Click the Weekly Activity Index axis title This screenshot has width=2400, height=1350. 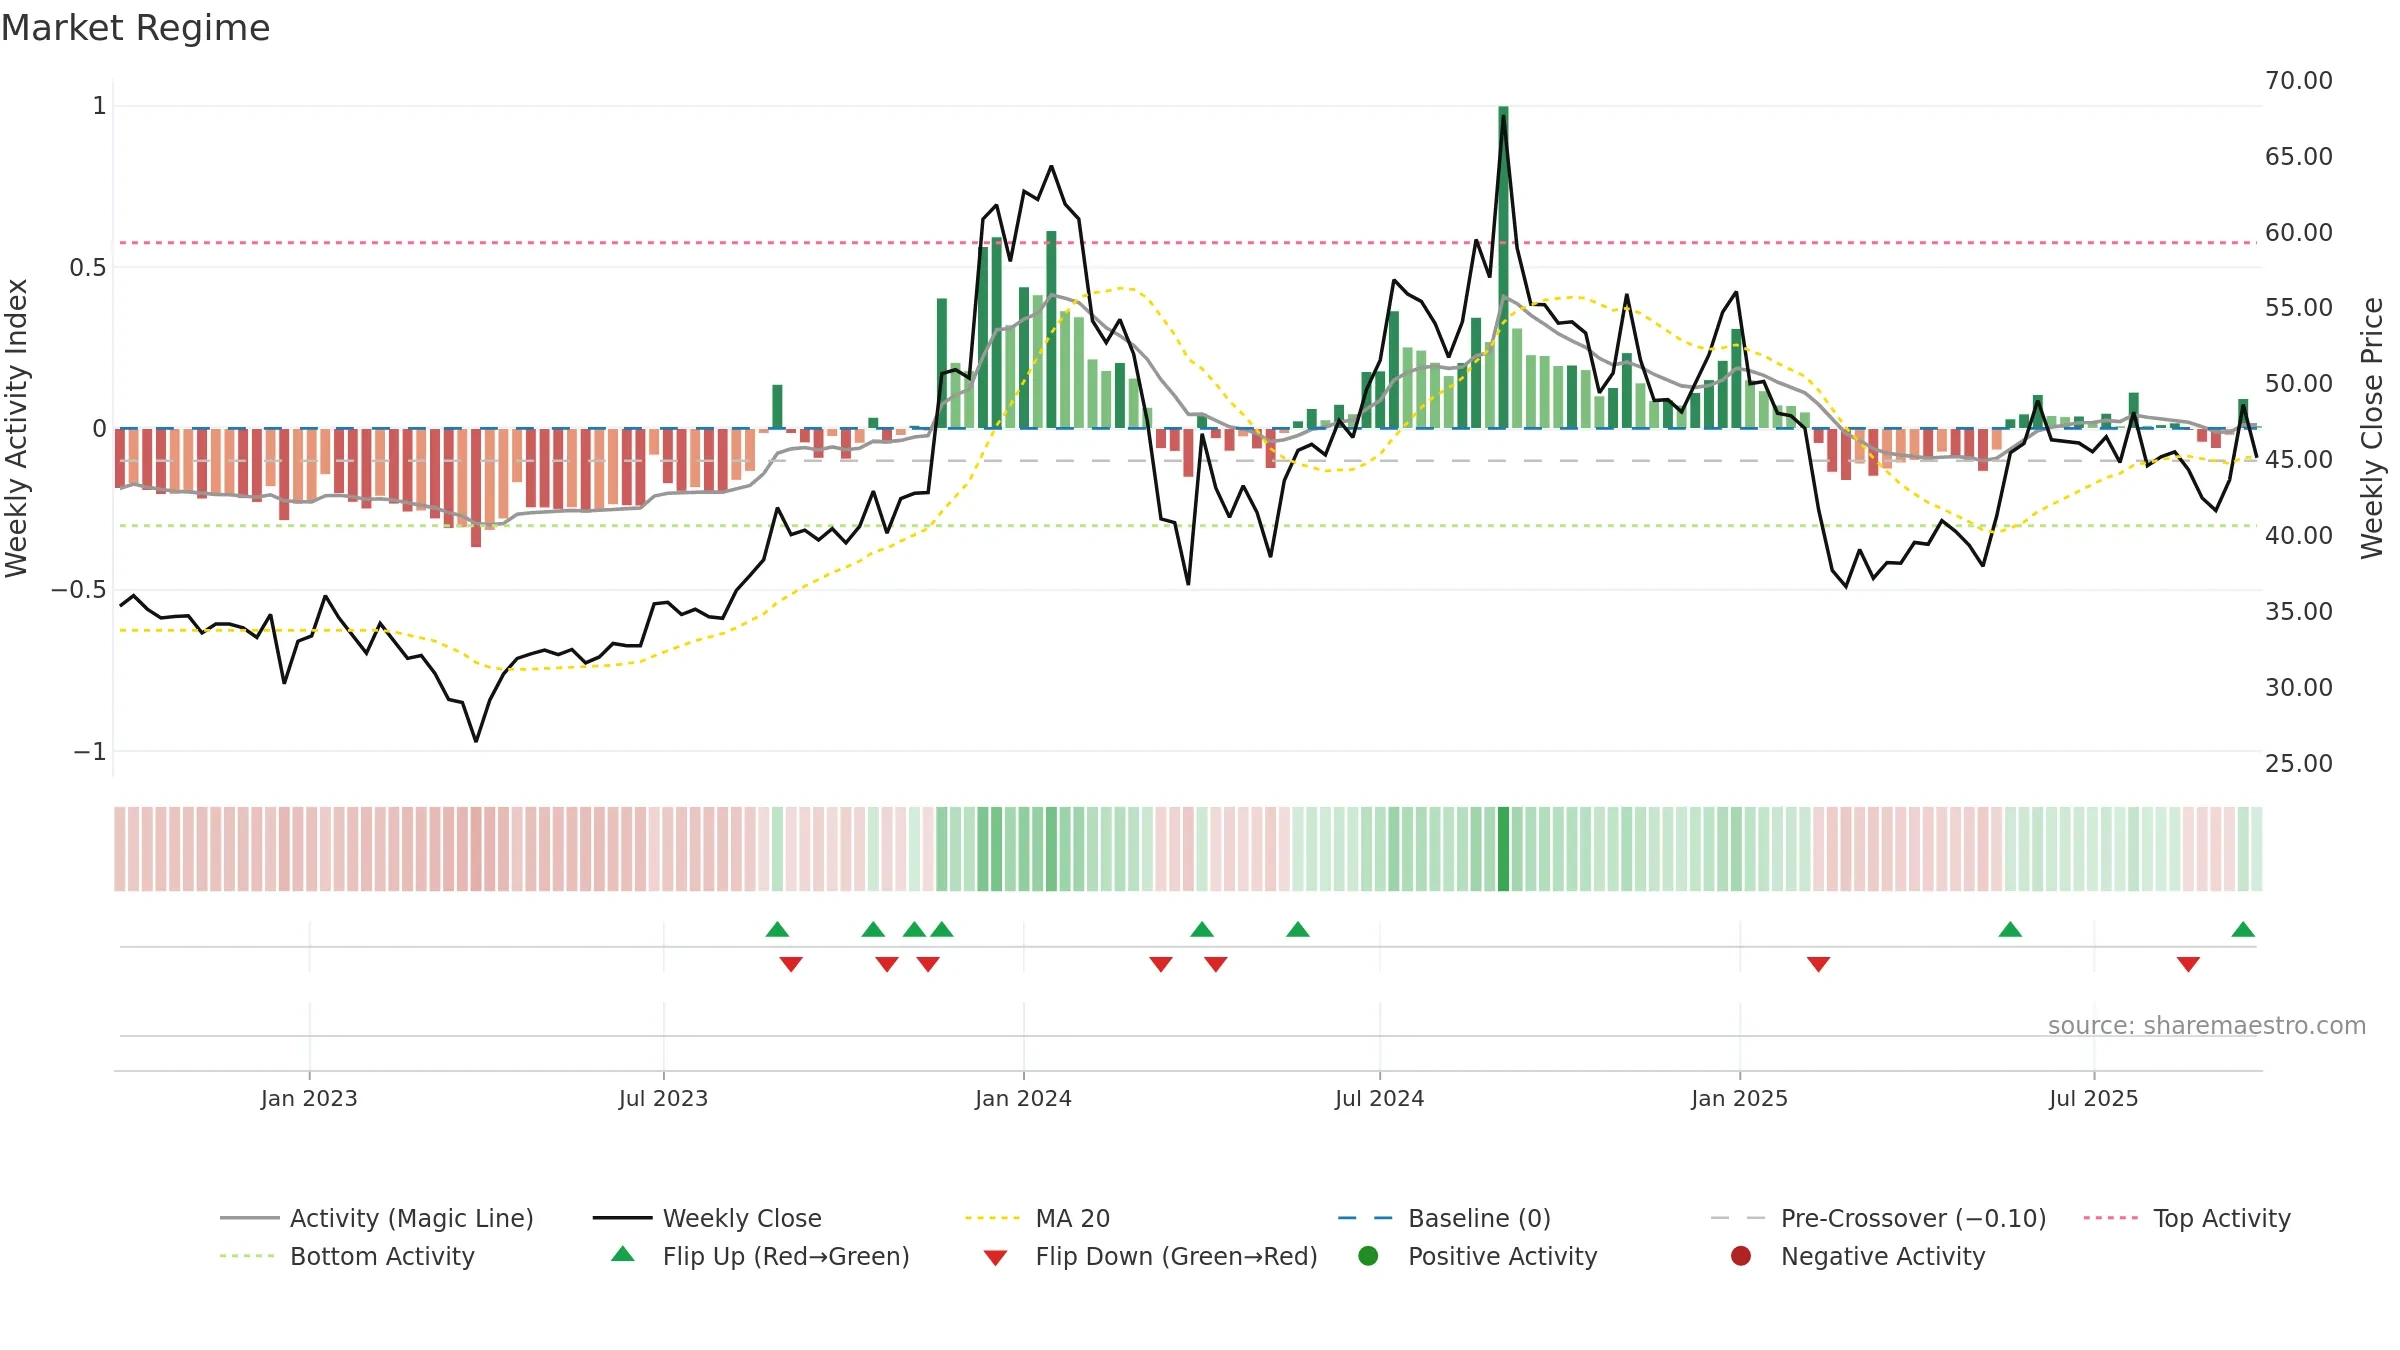coord(16,428)
